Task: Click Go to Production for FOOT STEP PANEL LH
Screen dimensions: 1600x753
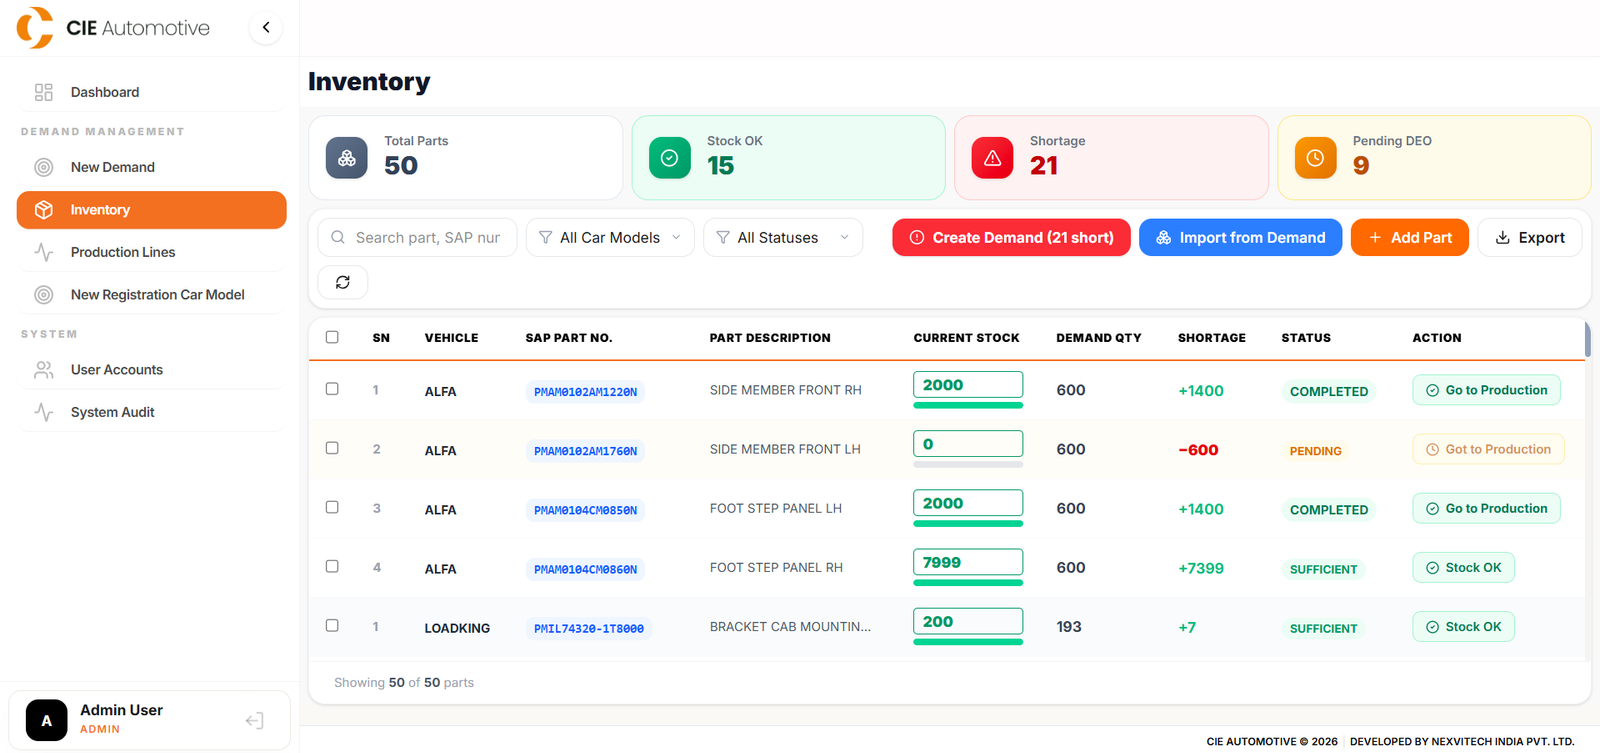Action: (1486, 508)
